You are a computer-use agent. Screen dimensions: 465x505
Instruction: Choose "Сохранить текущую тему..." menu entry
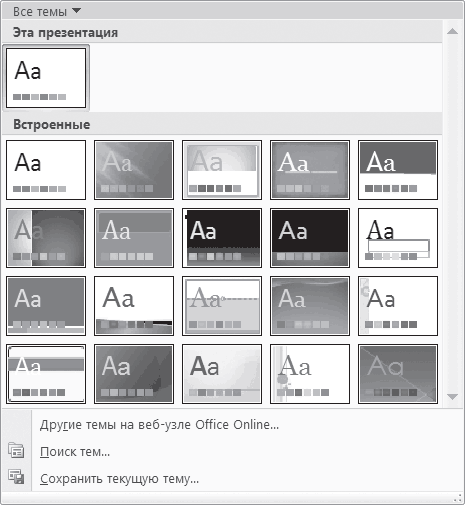(119, 479)
